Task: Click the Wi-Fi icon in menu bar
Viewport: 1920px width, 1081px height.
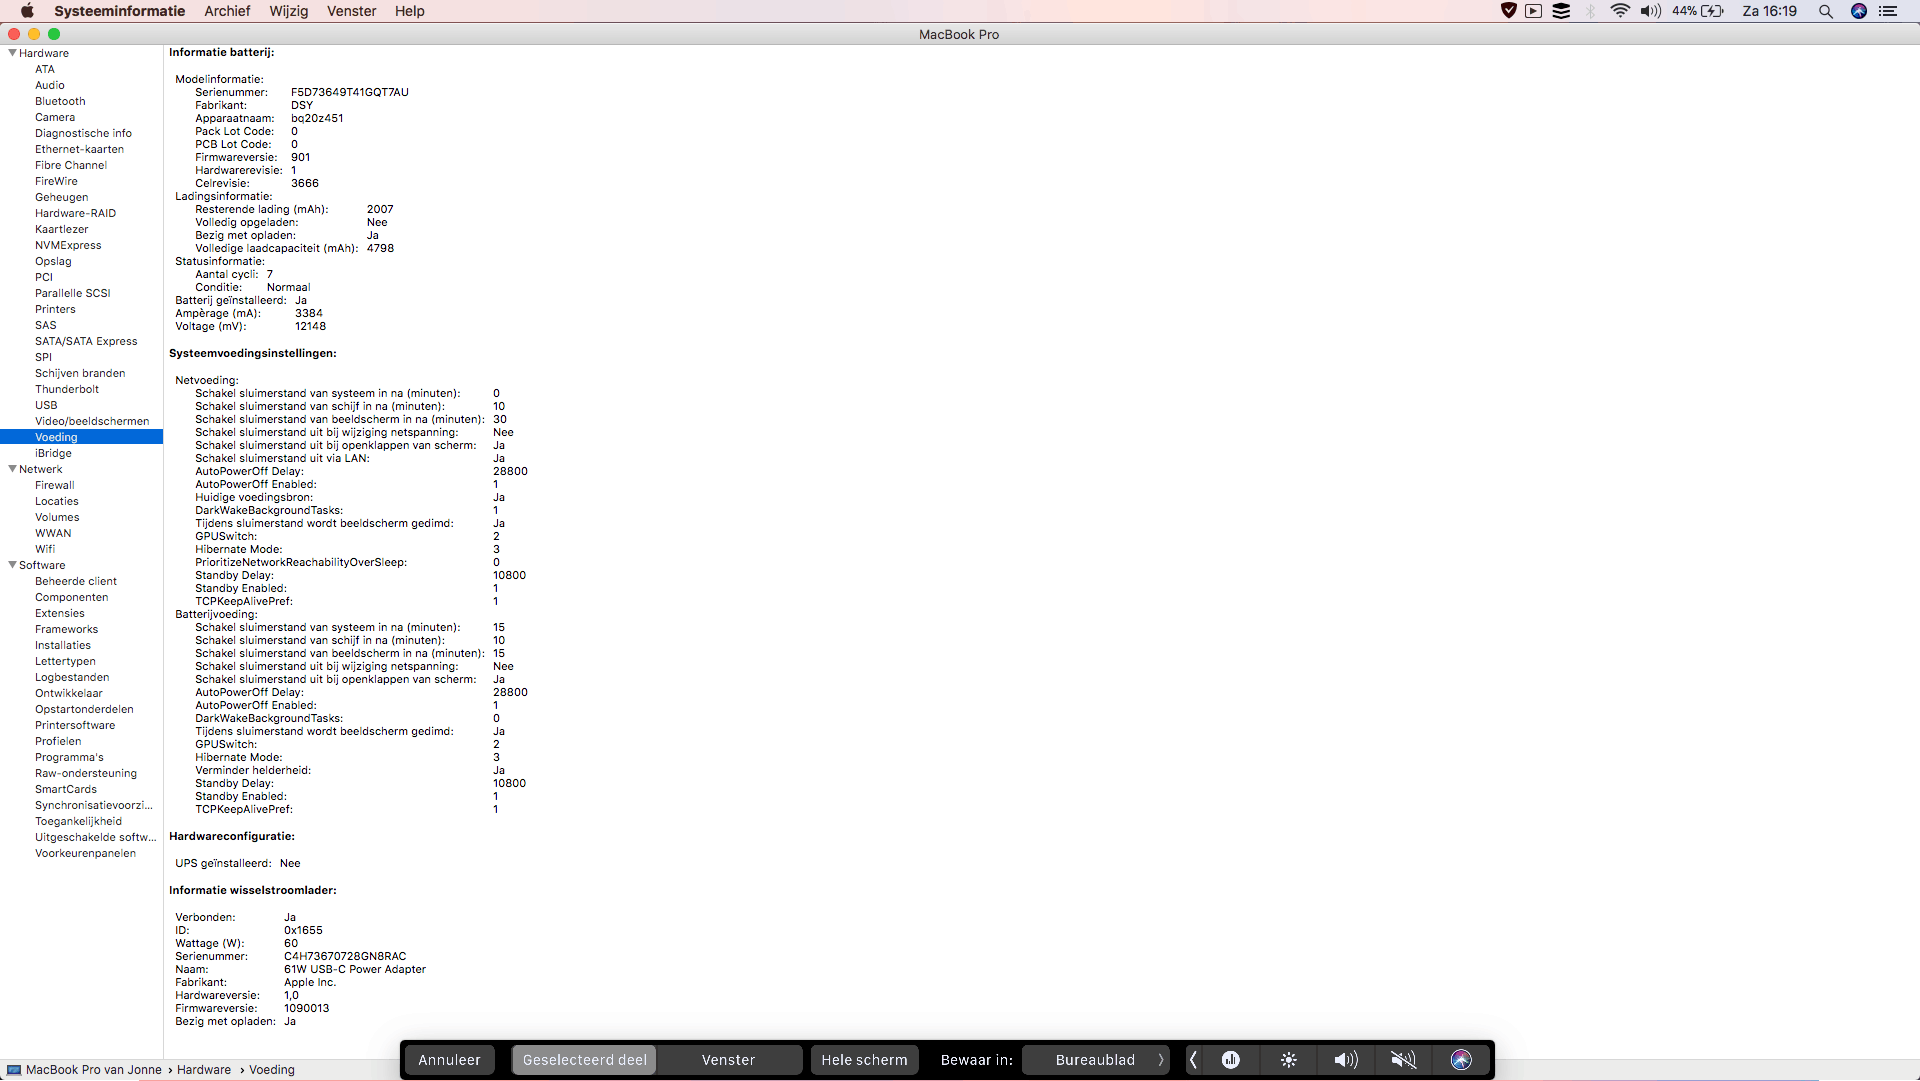Action: point(1619,11)
